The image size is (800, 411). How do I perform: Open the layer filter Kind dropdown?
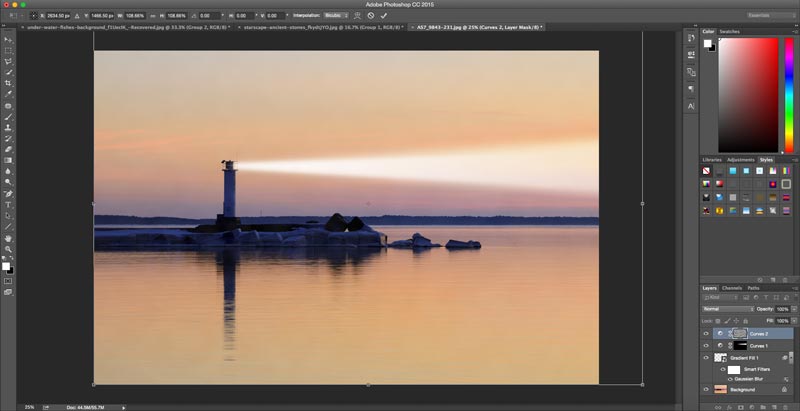720,297
